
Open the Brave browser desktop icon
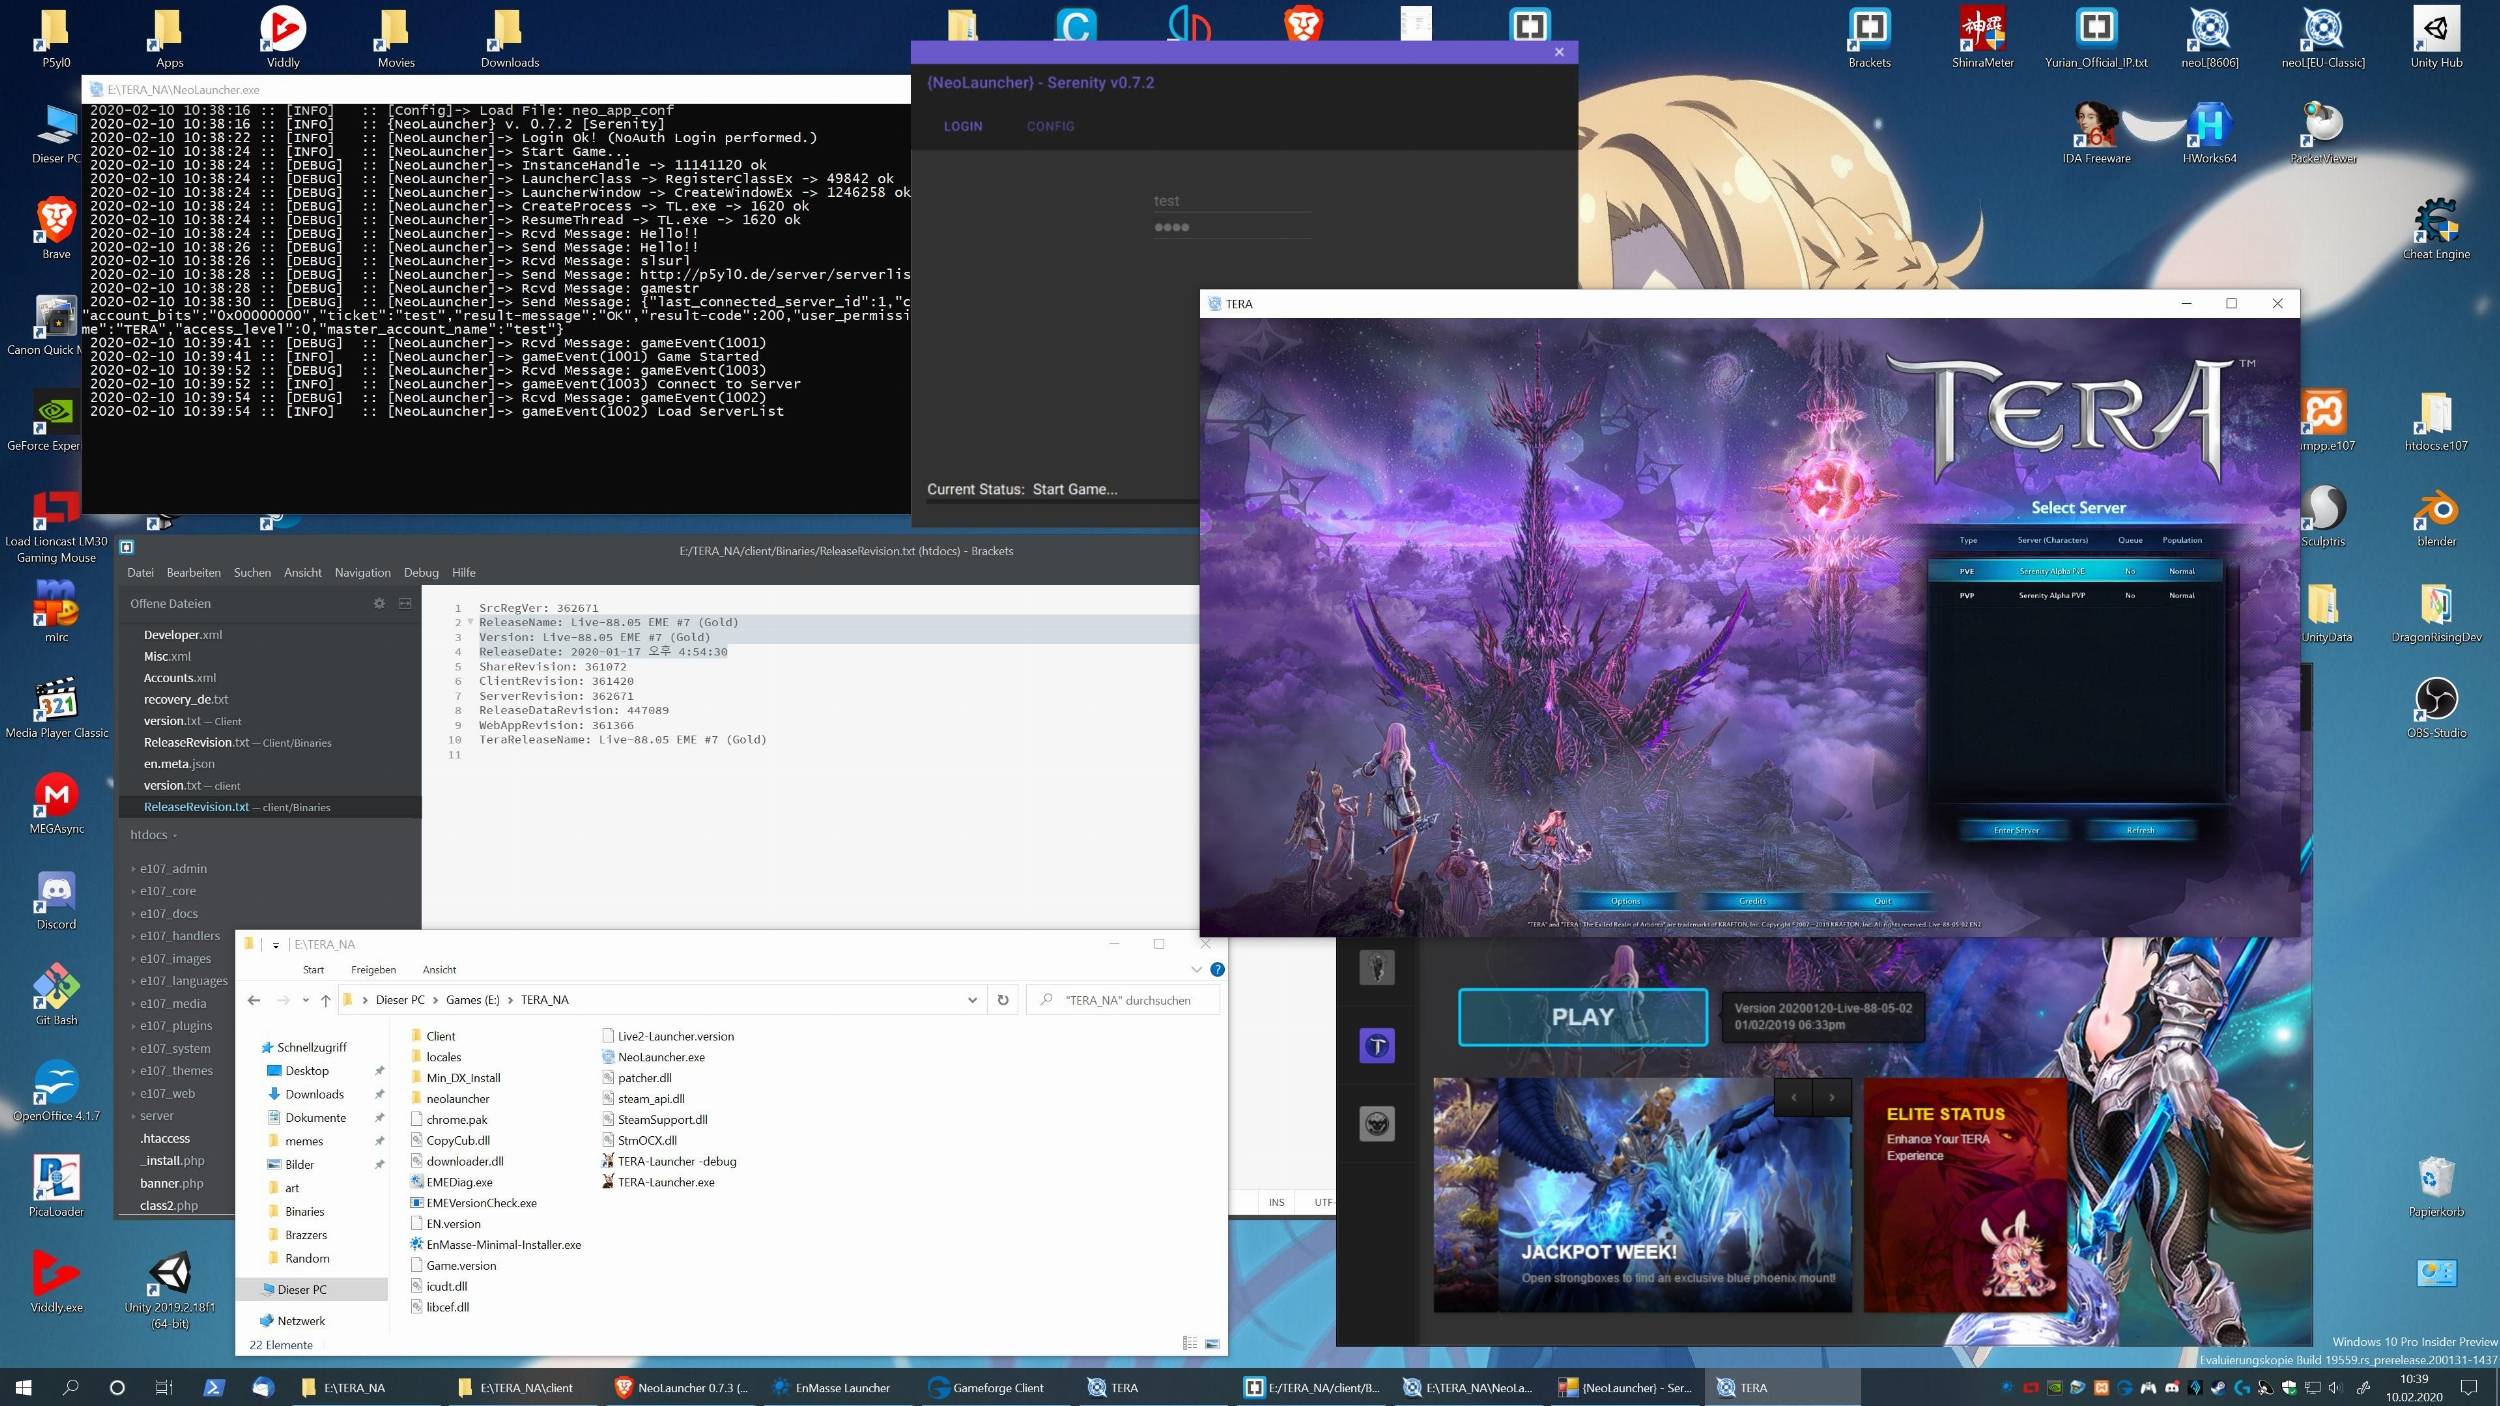click(56, 228)
